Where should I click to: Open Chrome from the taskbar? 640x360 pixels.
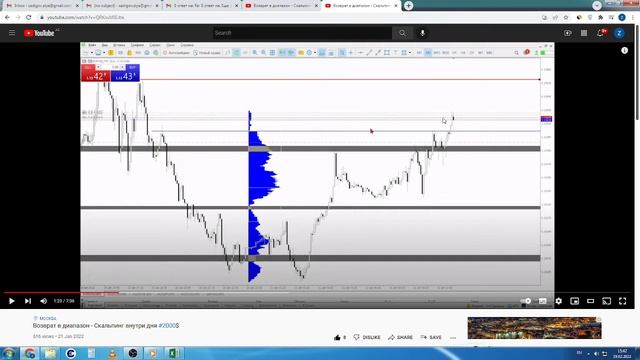point(30,353)
